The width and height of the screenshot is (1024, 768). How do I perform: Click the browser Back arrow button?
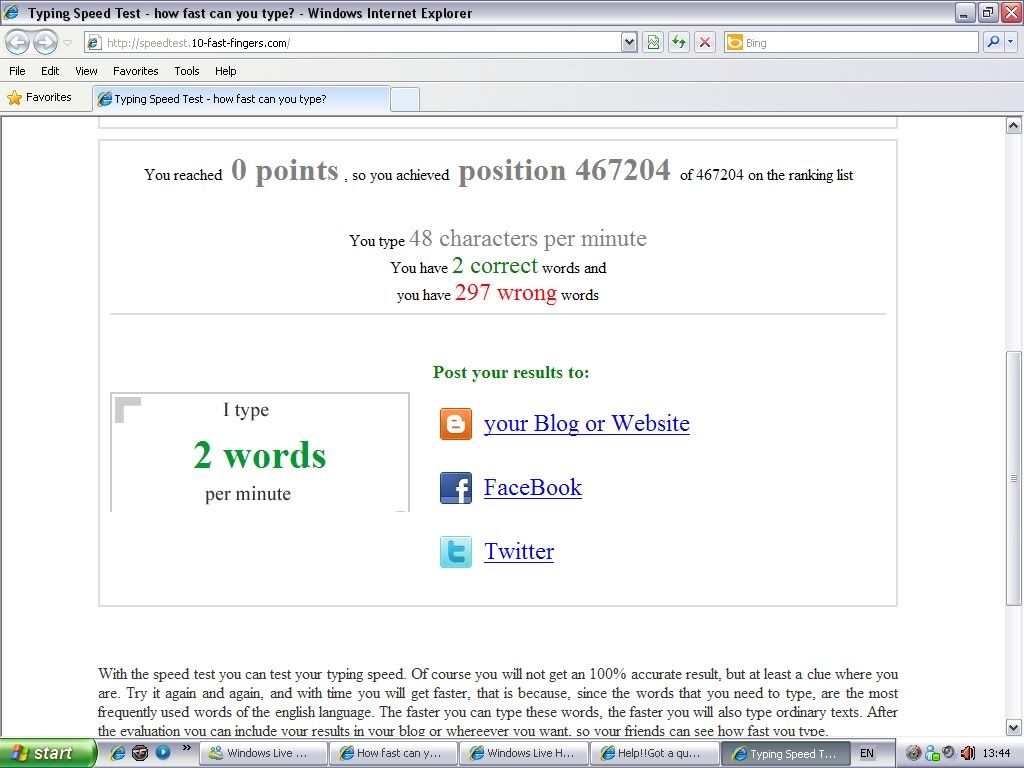pos(18,42)
